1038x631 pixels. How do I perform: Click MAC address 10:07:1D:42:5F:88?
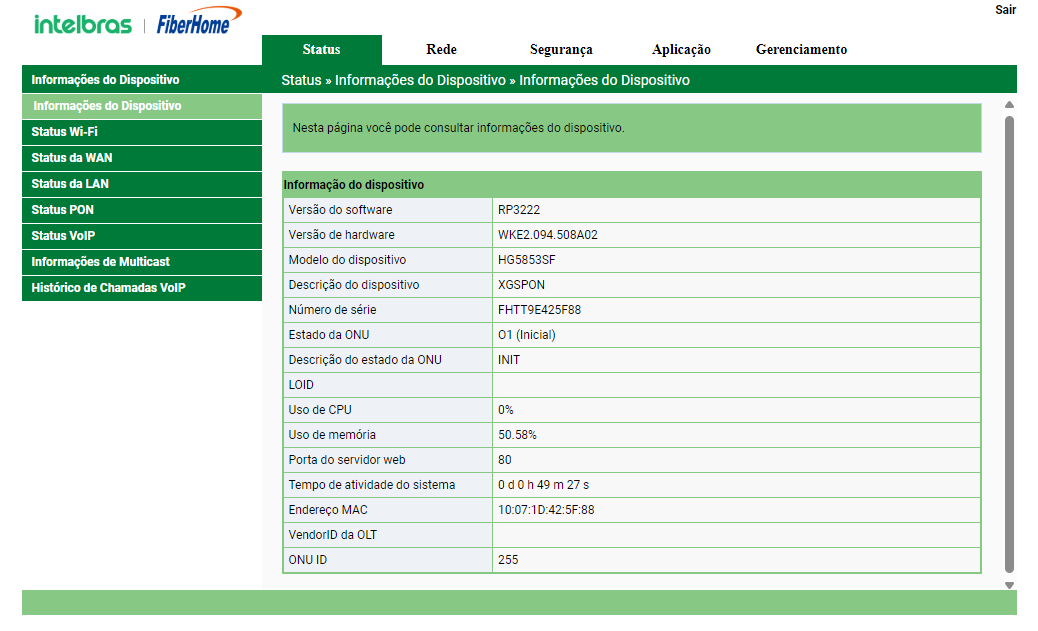tap(546, 510)
